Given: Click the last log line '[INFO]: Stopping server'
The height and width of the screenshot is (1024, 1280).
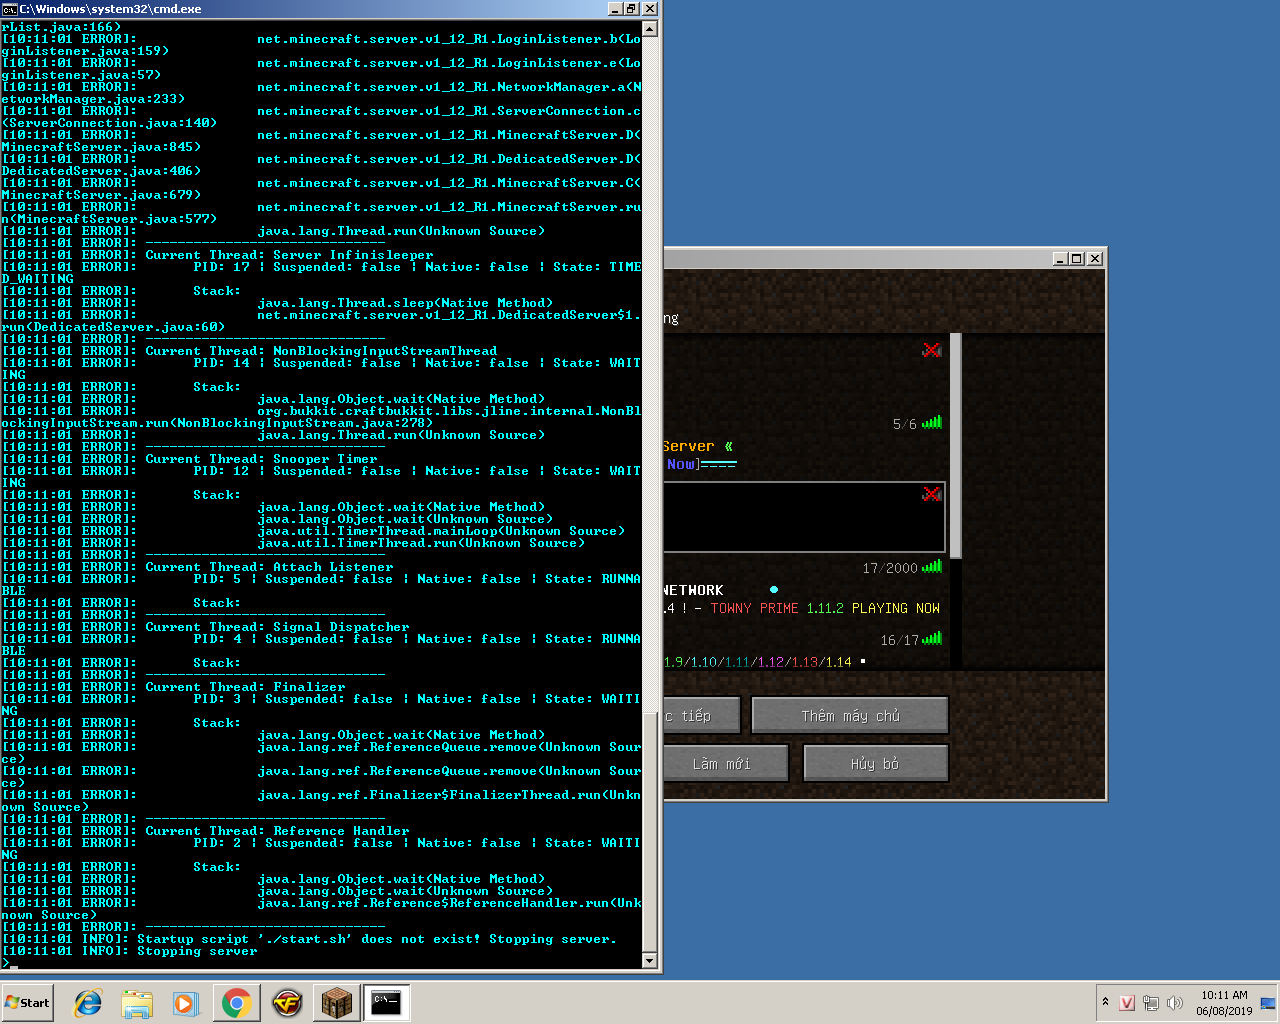Looking at the screenshot, I should (x=130, y=951).
